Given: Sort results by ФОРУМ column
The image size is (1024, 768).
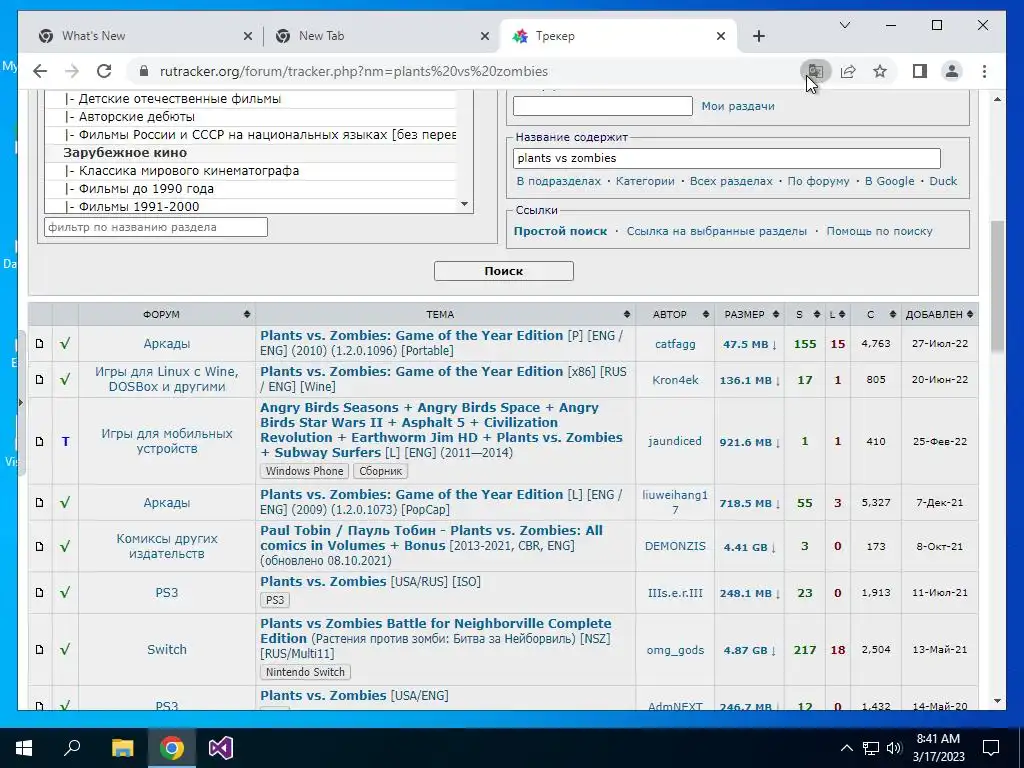Looking at the screenshot, I should (x=167, y=314).
